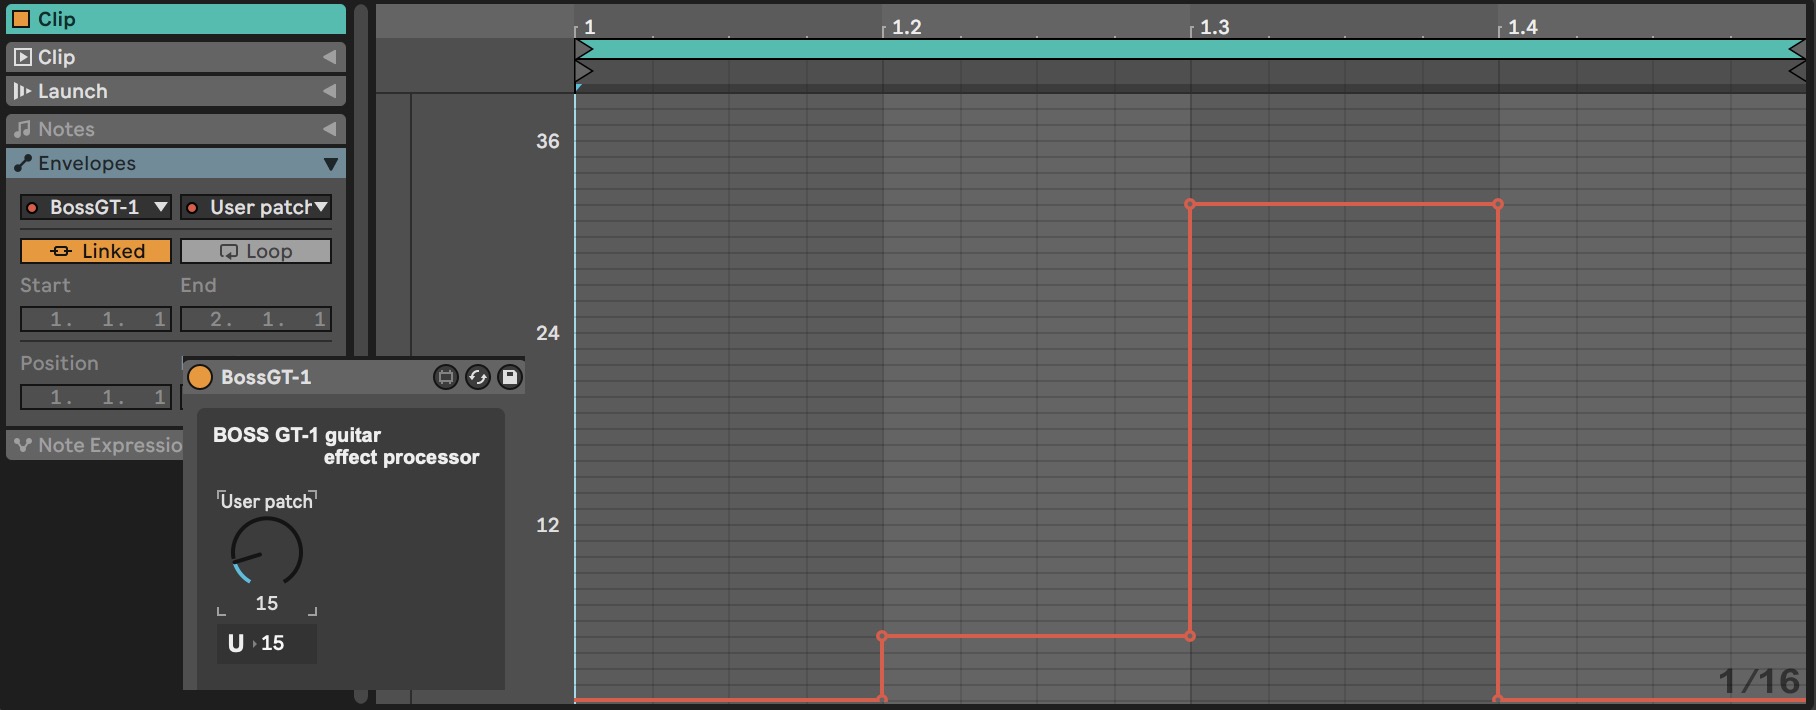Click the save preset disk icon

tap(510, 377)
